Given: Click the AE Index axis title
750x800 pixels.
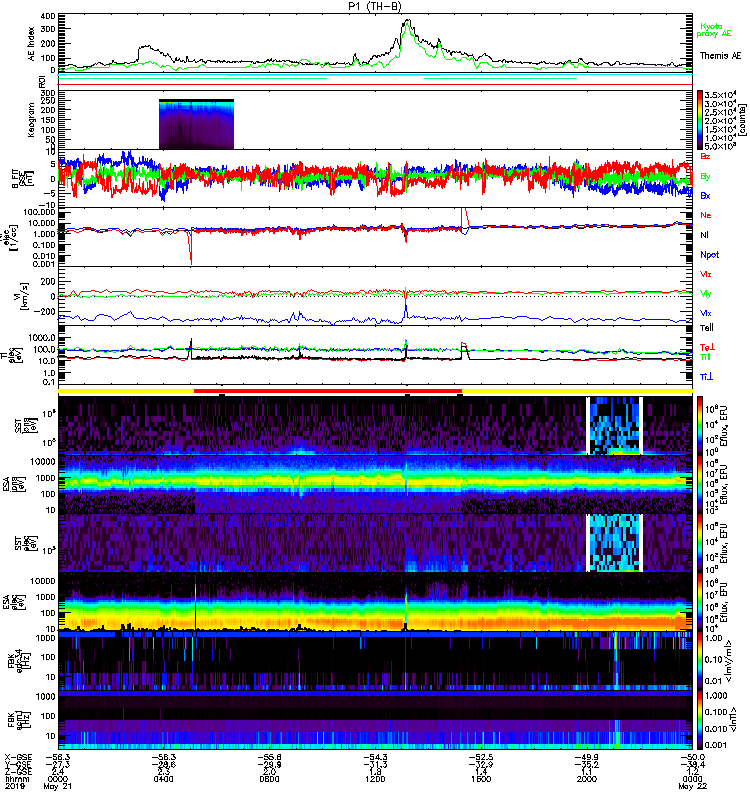Looking at the screenshot, I should click(31, 44).
